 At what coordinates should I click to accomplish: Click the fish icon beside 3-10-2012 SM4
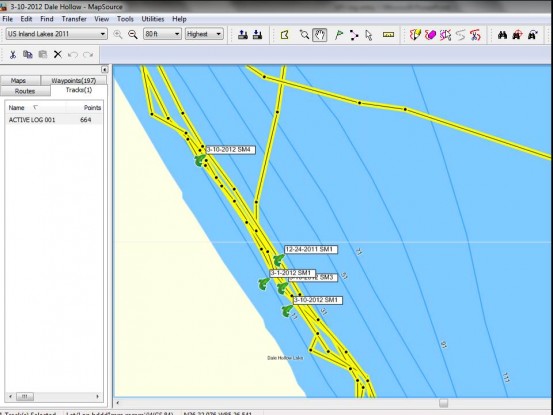[200, 160]
